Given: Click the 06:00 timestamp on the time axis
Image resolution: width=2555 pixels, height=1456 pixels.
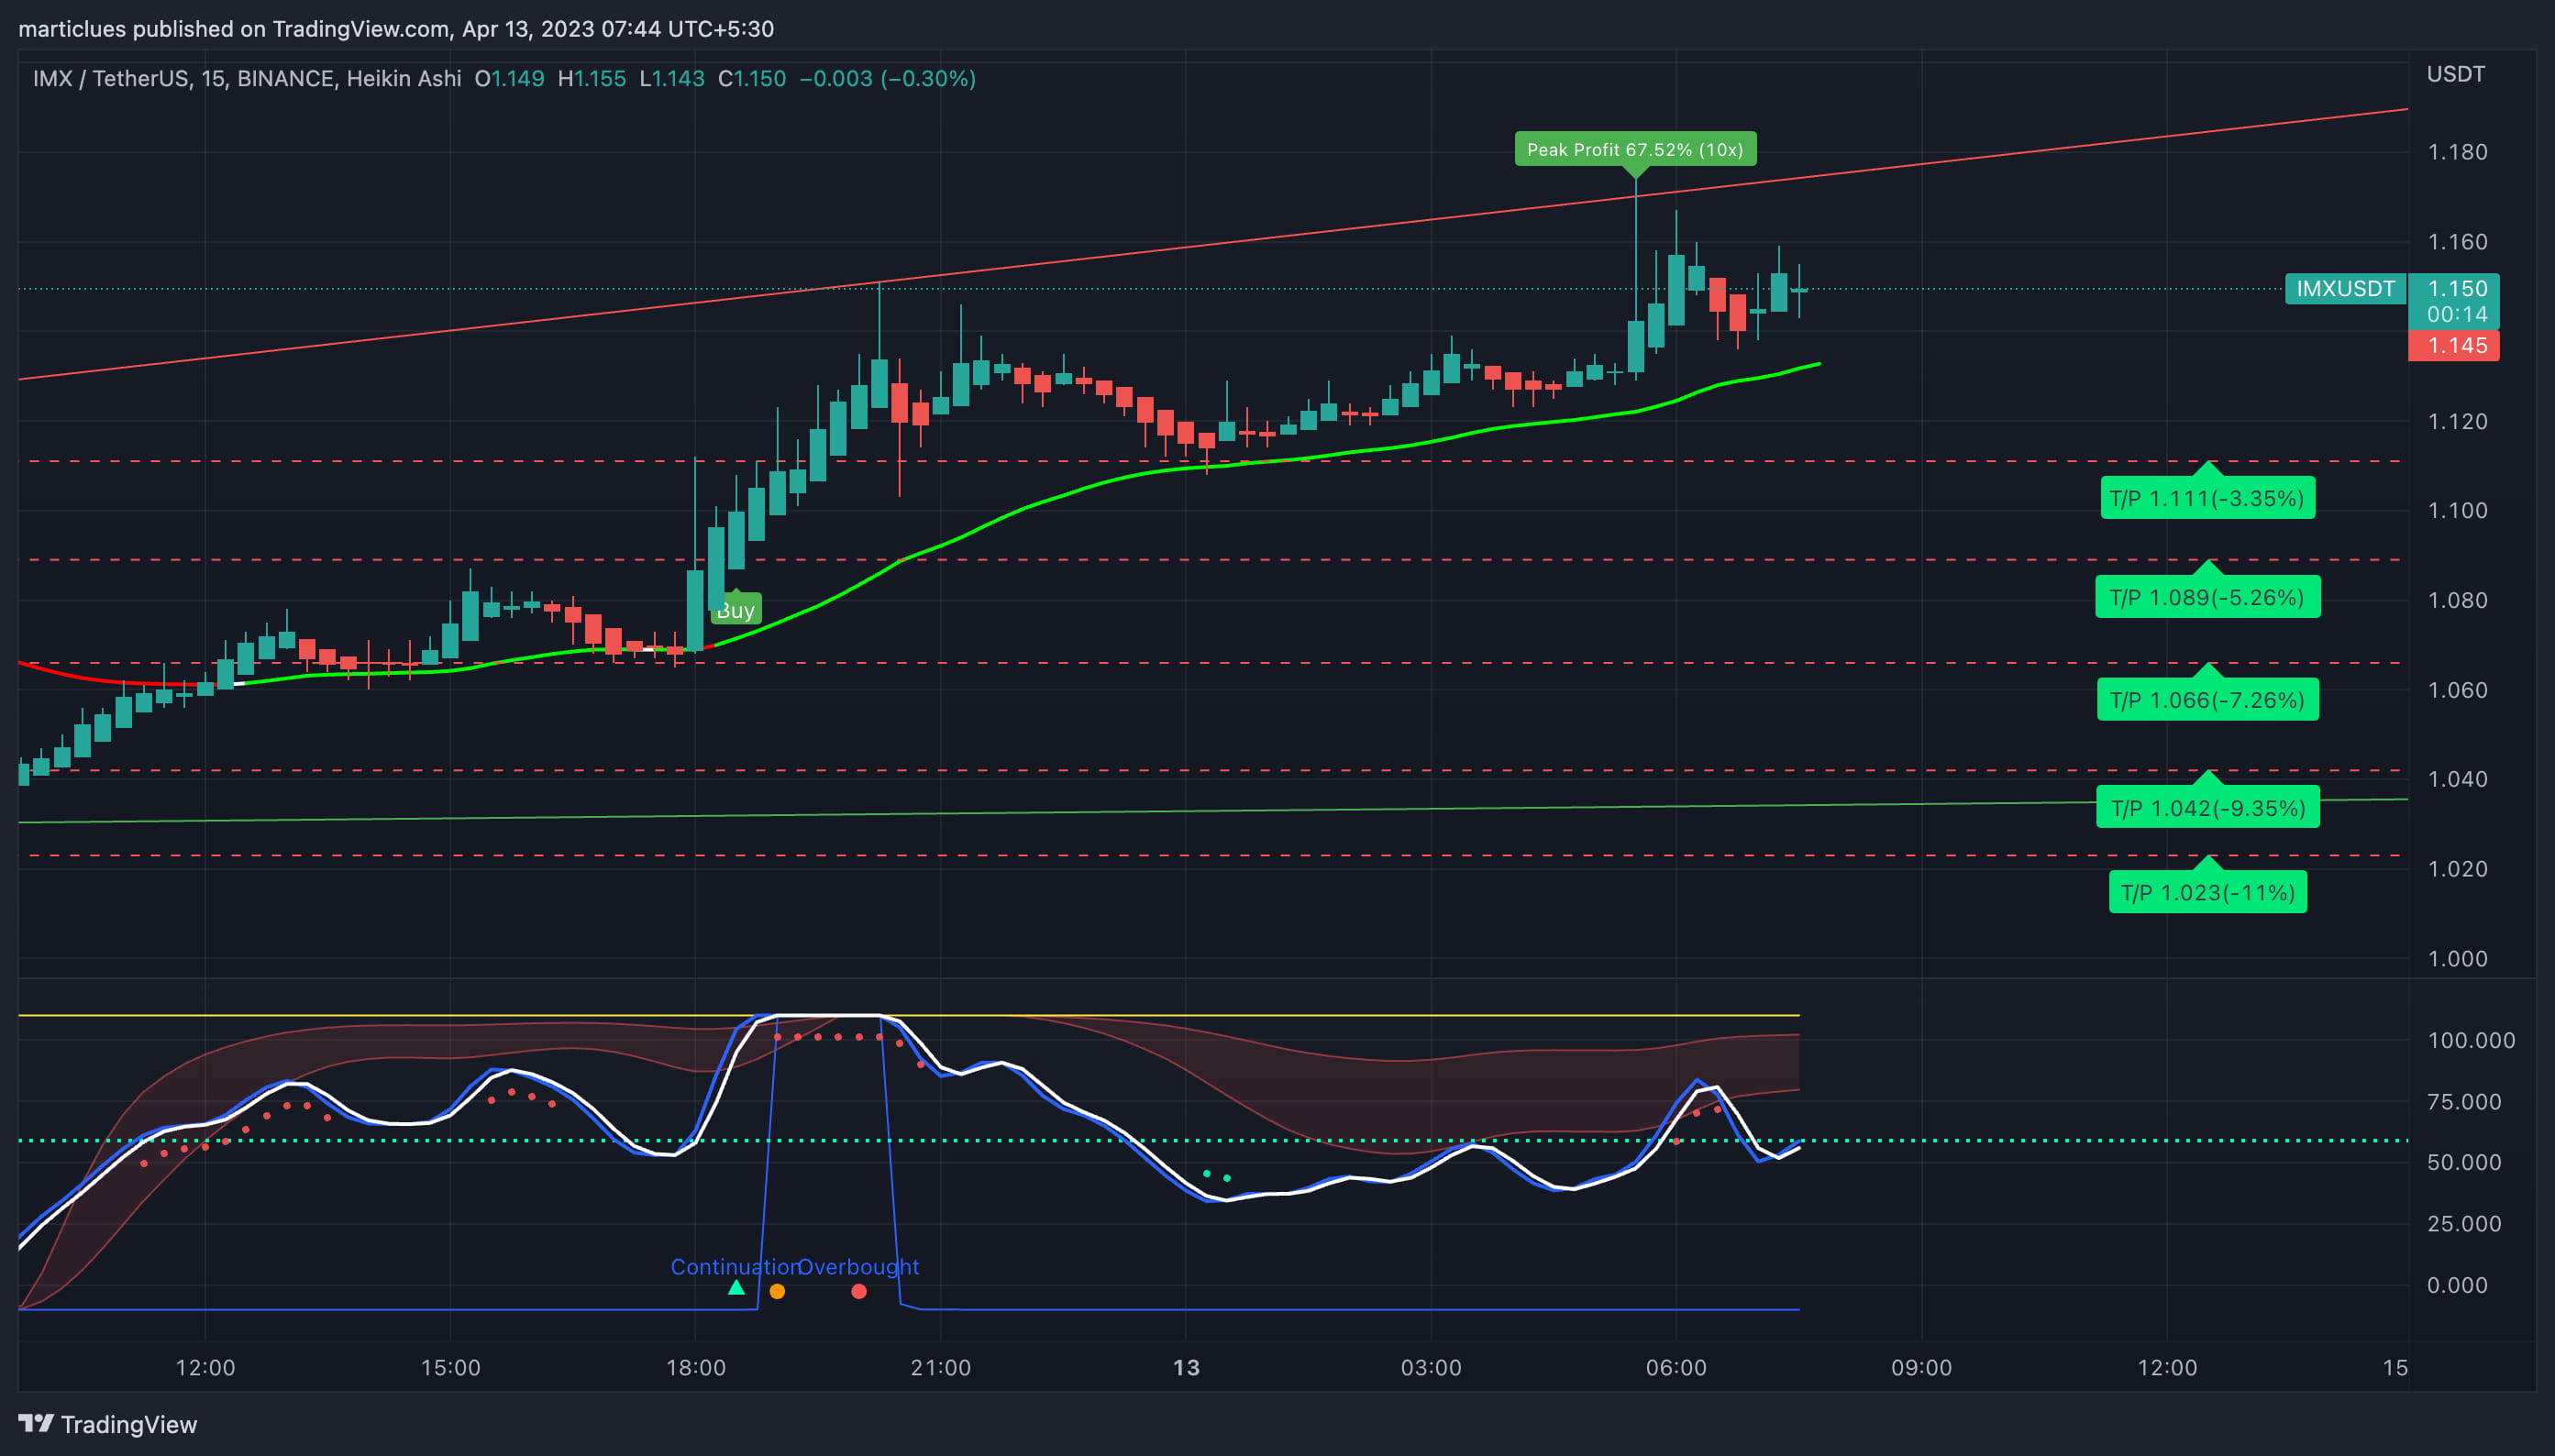Looking at the screenshot, I should click(1676, 1367).
